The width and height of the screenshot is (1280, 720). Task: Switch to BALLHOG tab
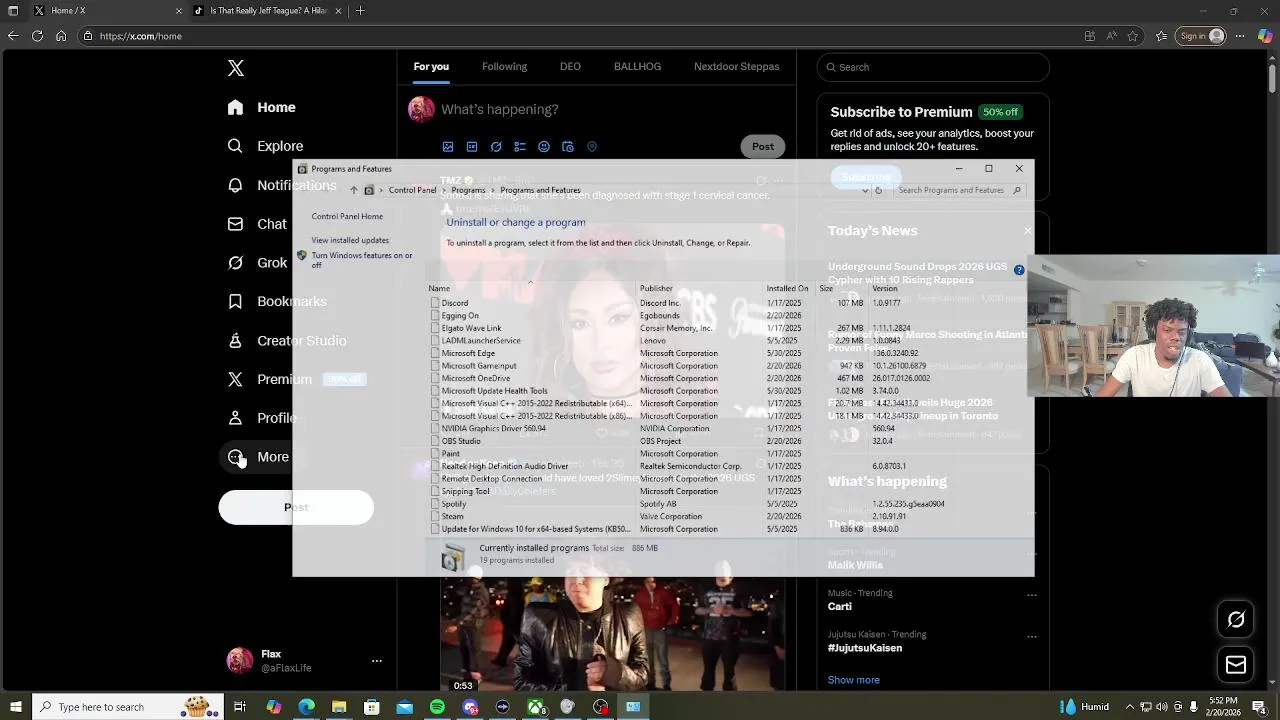click(637, 67)
